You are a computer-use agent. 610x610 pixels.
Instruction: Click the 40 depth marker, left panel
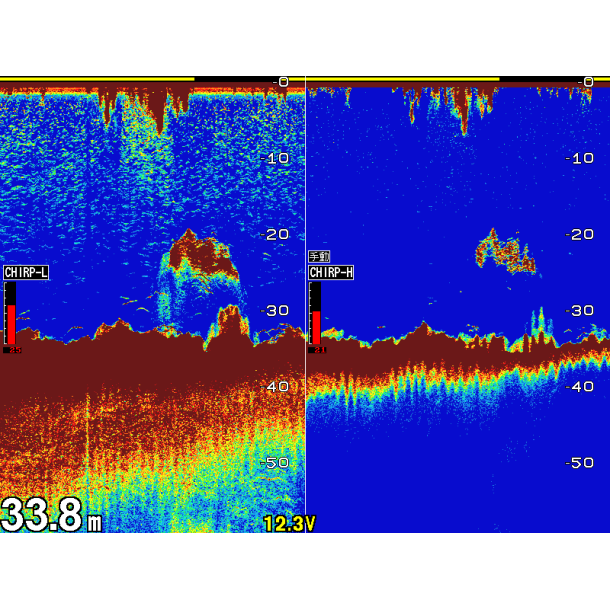coord(276,386)
